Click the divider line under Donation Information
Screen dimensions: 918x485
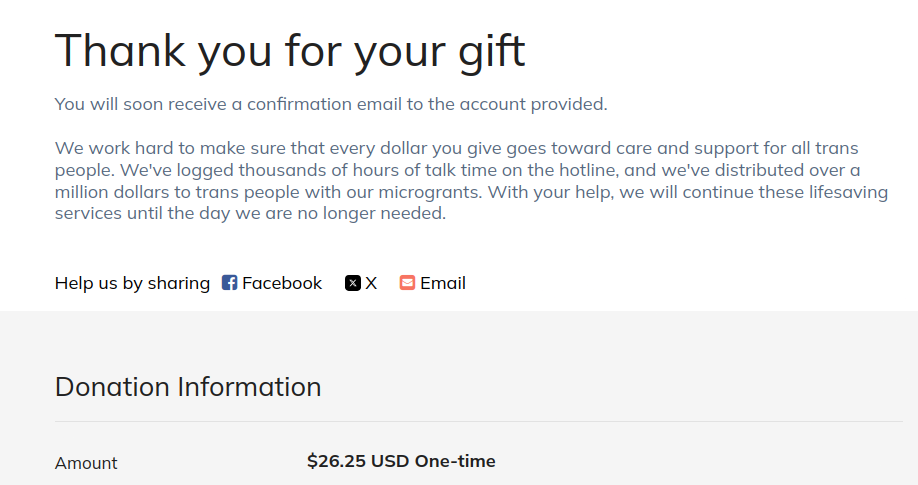click(x=478, y=421)
